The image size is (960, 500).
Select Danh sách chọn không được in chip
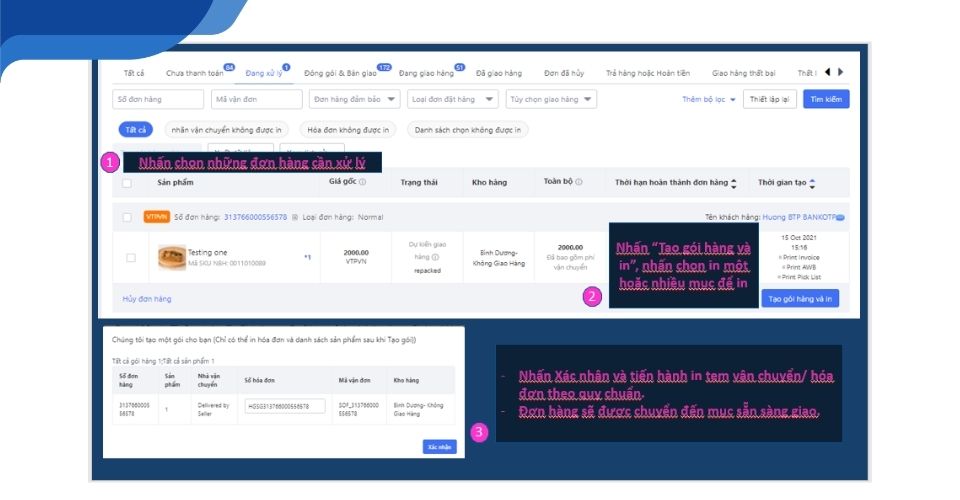[x=468, y=130]
